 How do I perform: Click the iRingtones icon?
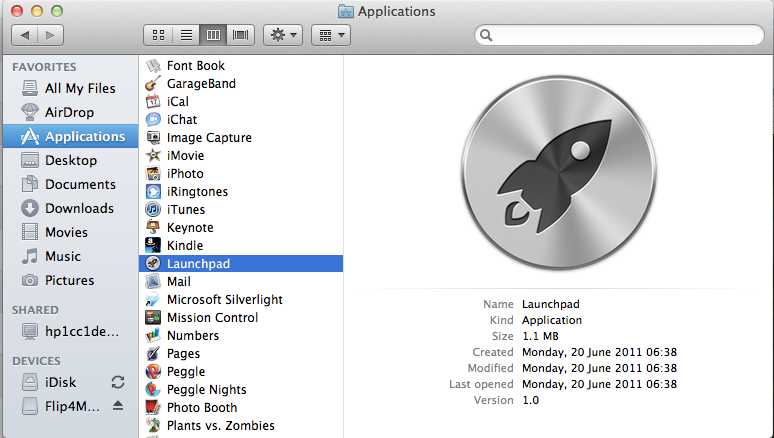coord(154,192)
